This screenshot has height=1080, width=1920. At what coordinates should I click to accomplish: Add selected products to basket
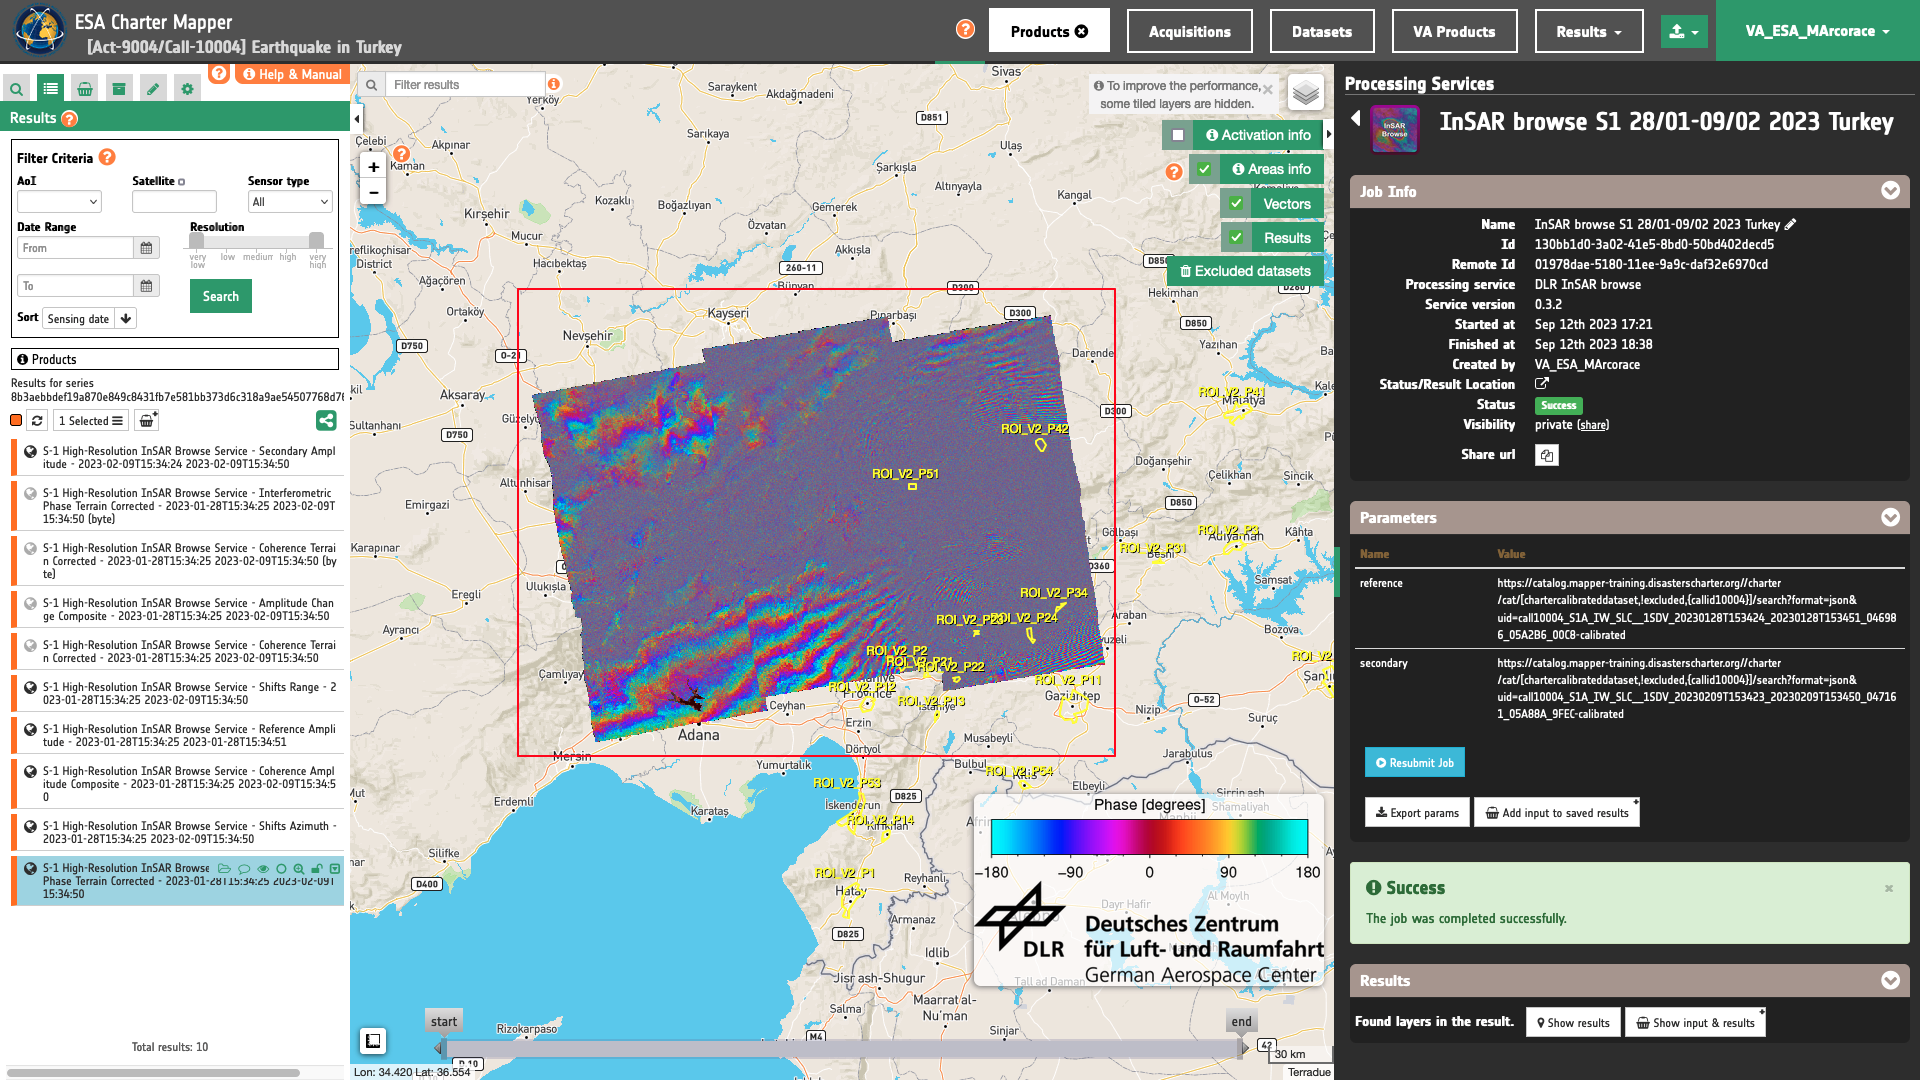click(x=147, y=421)
